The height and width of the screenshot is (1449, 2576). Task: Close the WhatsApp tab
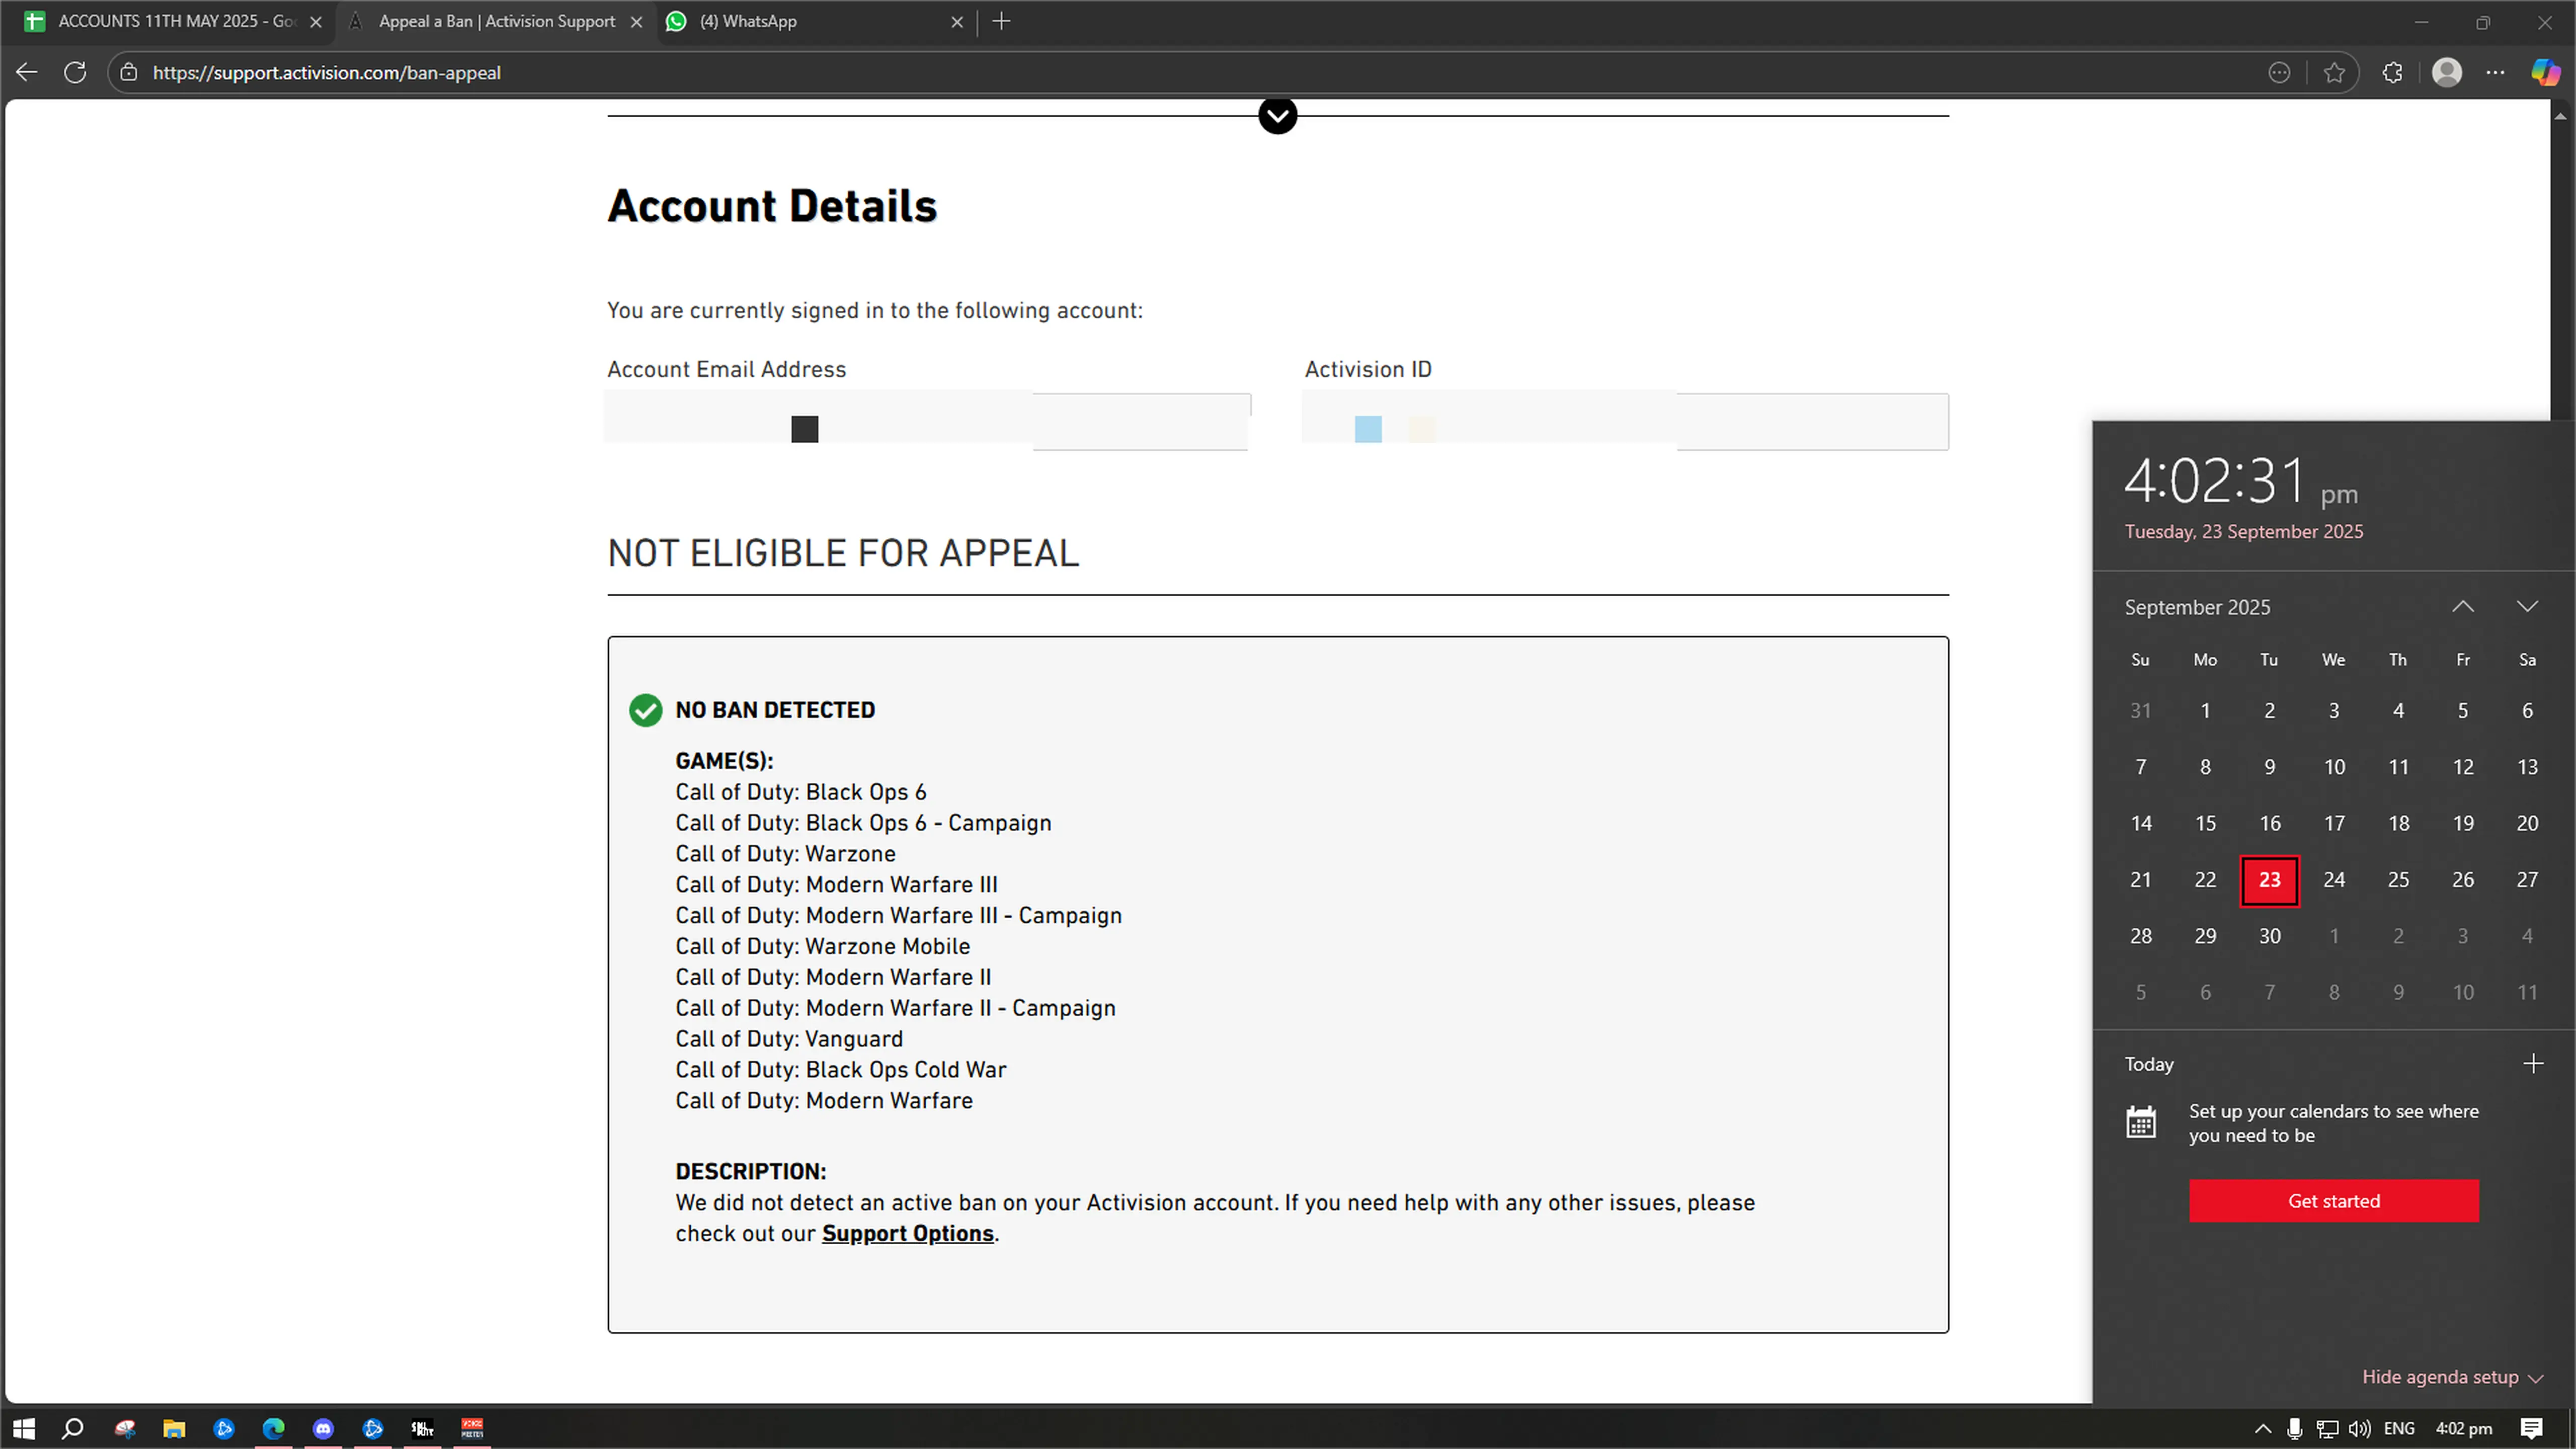pyautogui.click(x=957, y=21)
